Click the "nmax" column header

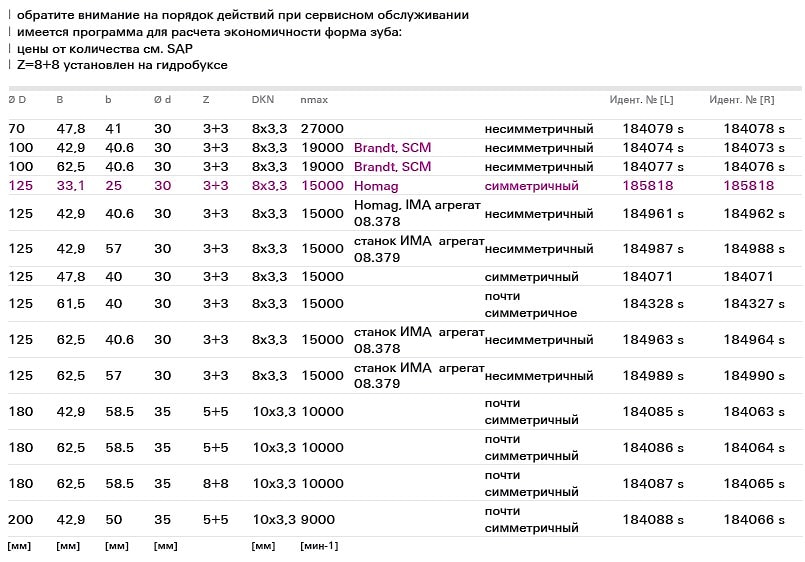click(x=314, y=100)
